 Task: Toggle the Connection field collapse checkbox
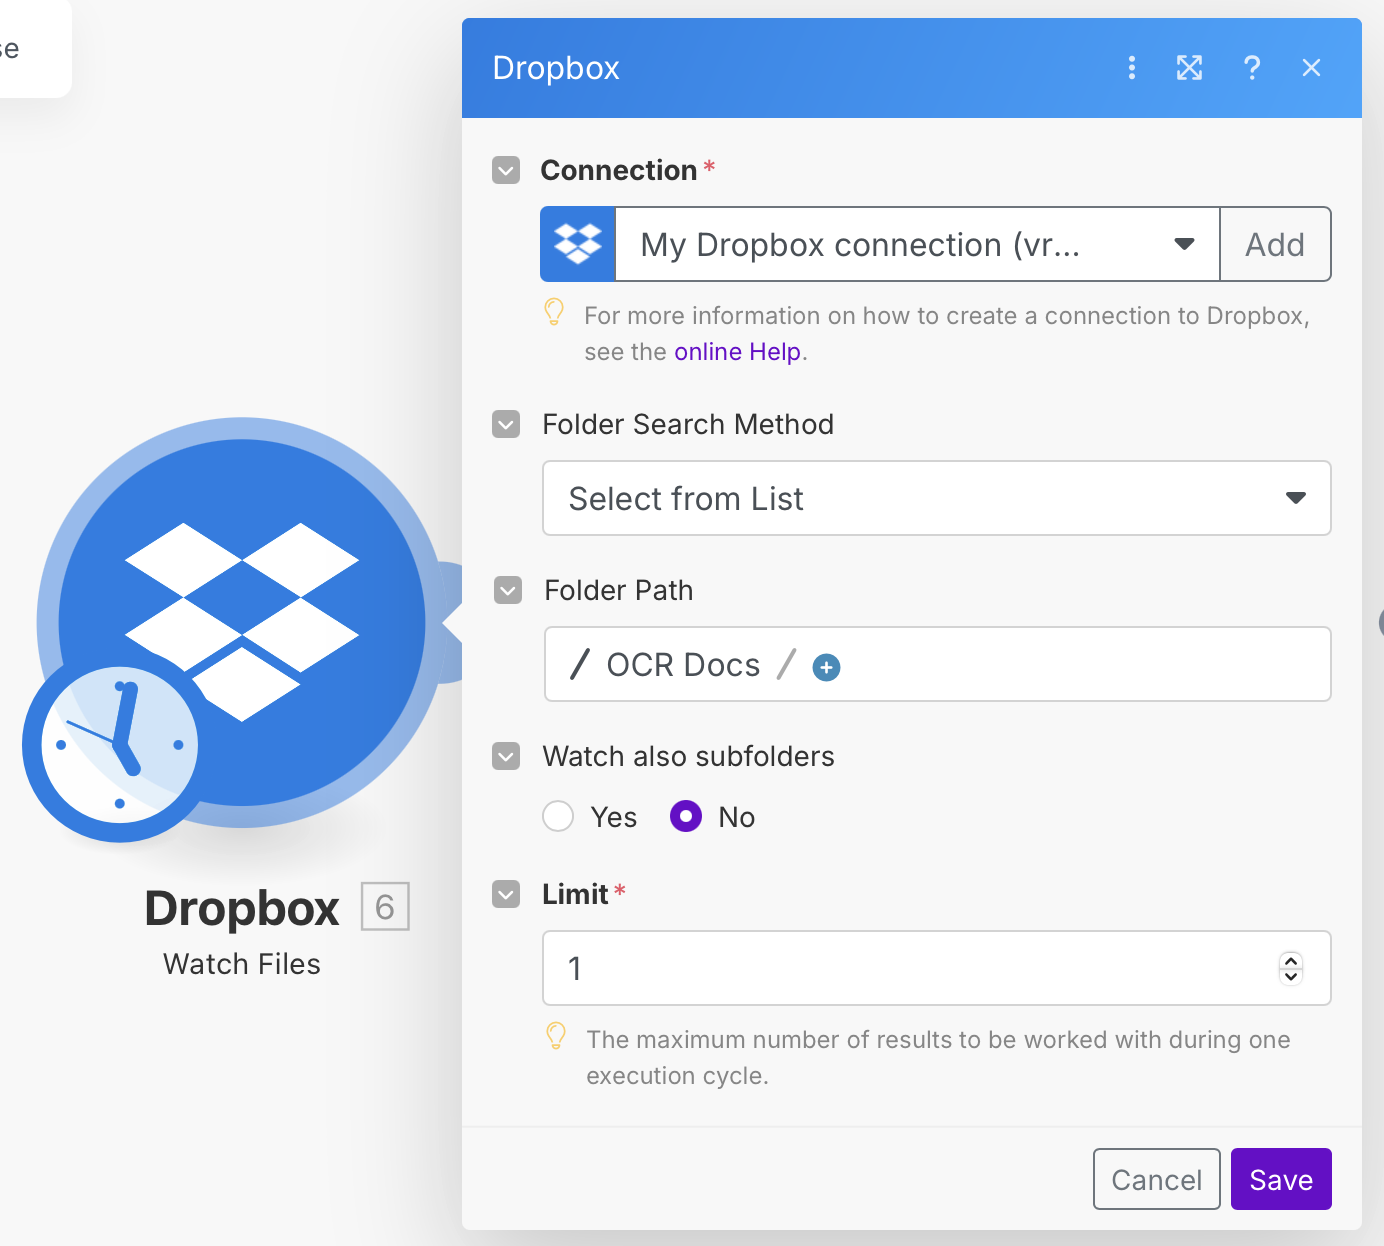[x=506, y=170]
